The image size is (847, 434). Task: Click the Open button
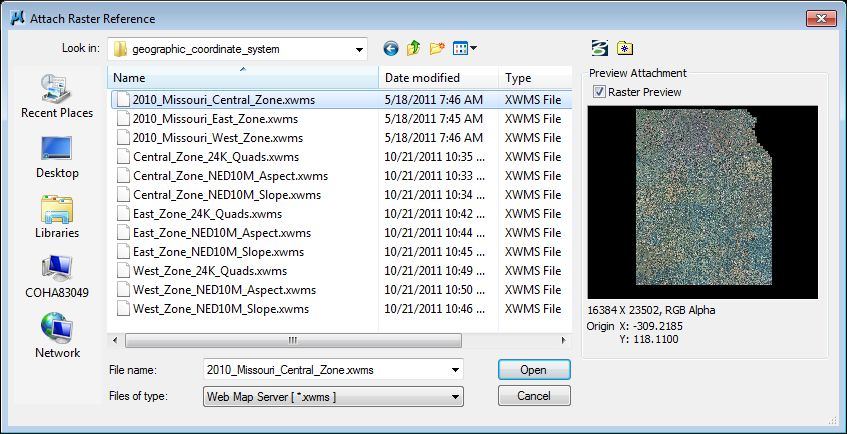point(534,370)
